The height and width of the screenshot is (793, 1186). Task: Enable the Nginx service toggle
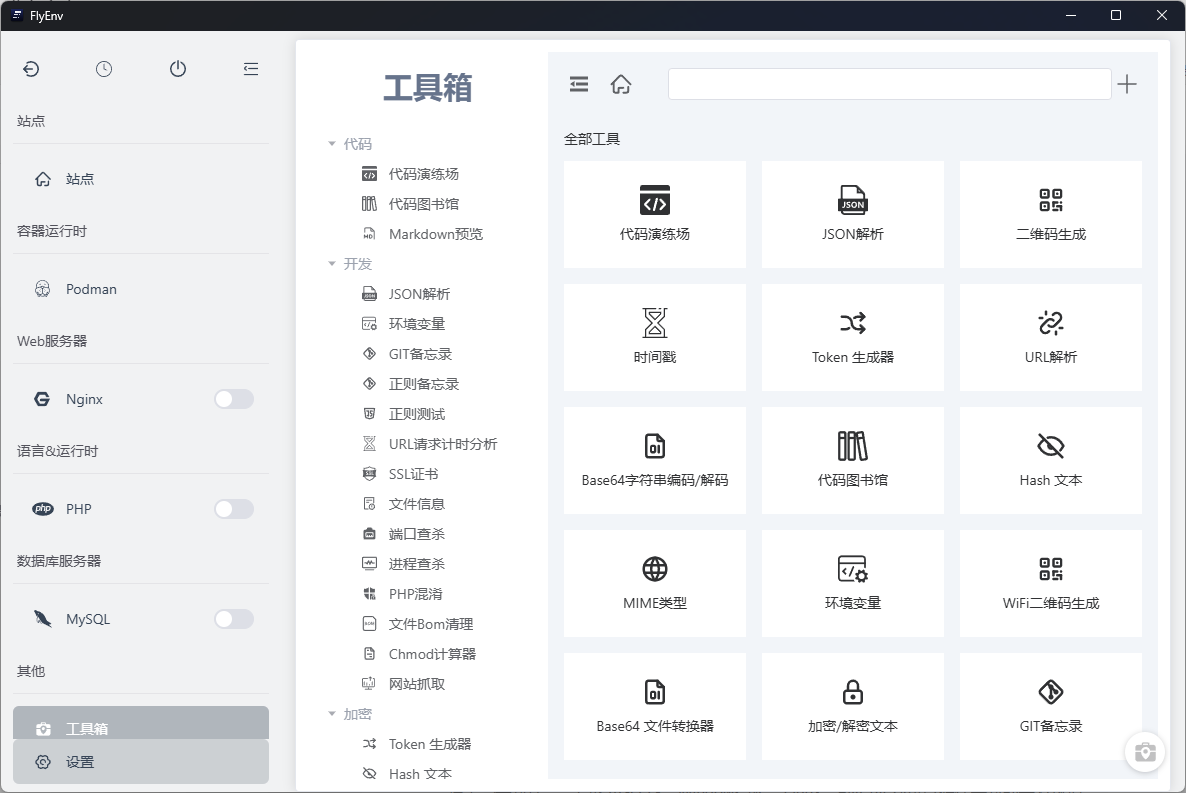[x=233, y=398]
